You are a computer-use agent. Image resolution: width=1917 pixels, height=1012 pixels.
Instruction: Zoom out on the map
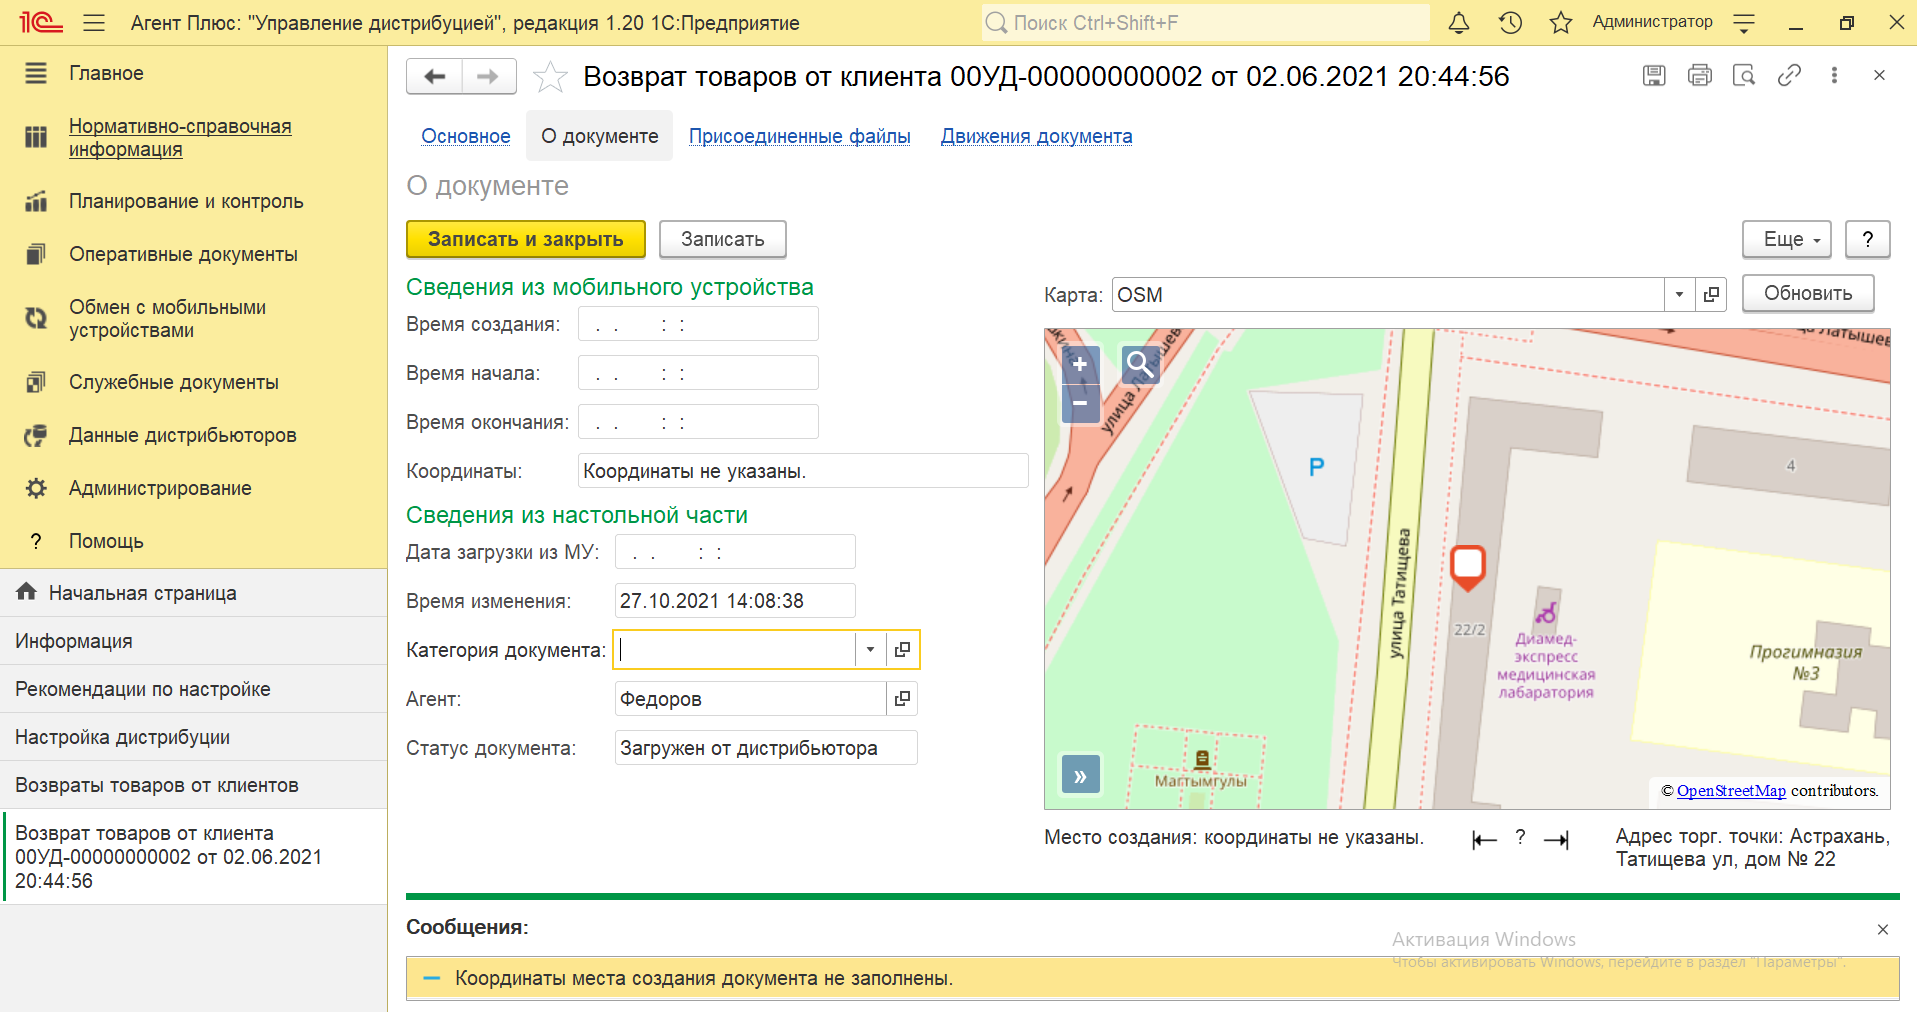[x=1080, y=404]
